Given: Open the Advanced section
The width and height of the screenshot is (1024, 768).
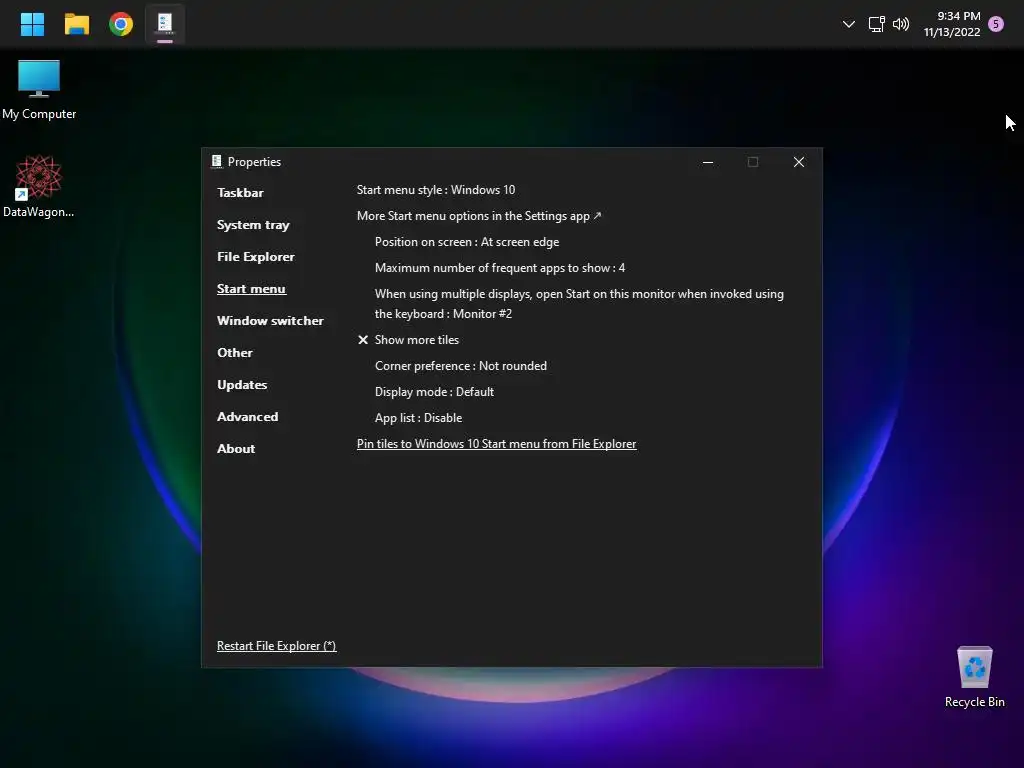Looking at the screenshot, I should click(x=248, y=417).
